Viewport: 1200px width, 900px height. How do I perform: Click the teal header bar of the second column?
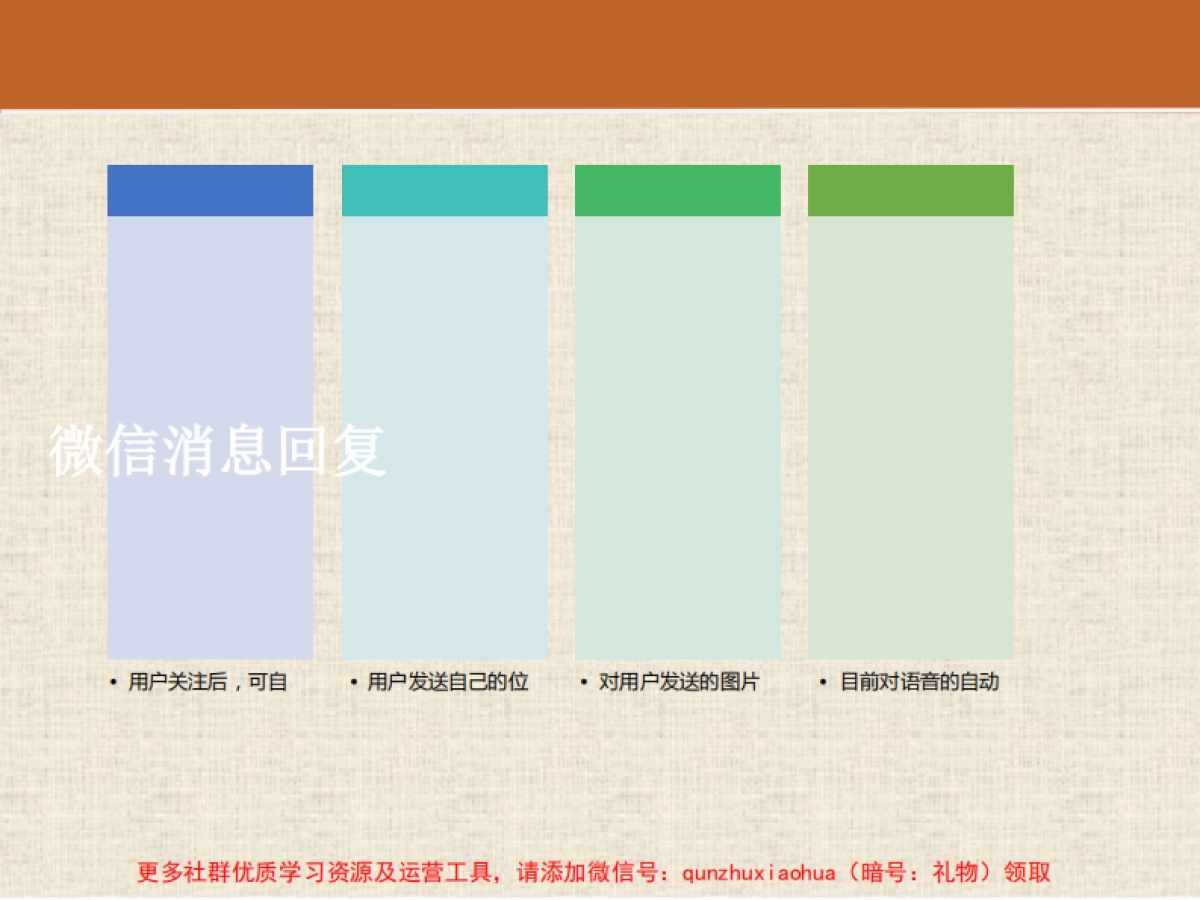pyautogui.click(x=445, y=190)
